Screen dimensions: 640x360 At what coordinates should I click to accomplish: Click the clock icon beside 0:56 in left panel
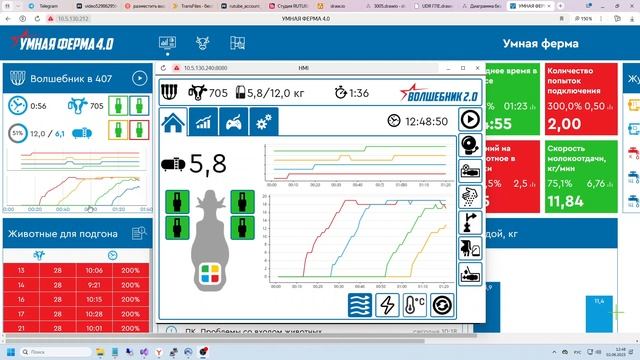pos(18,106)
